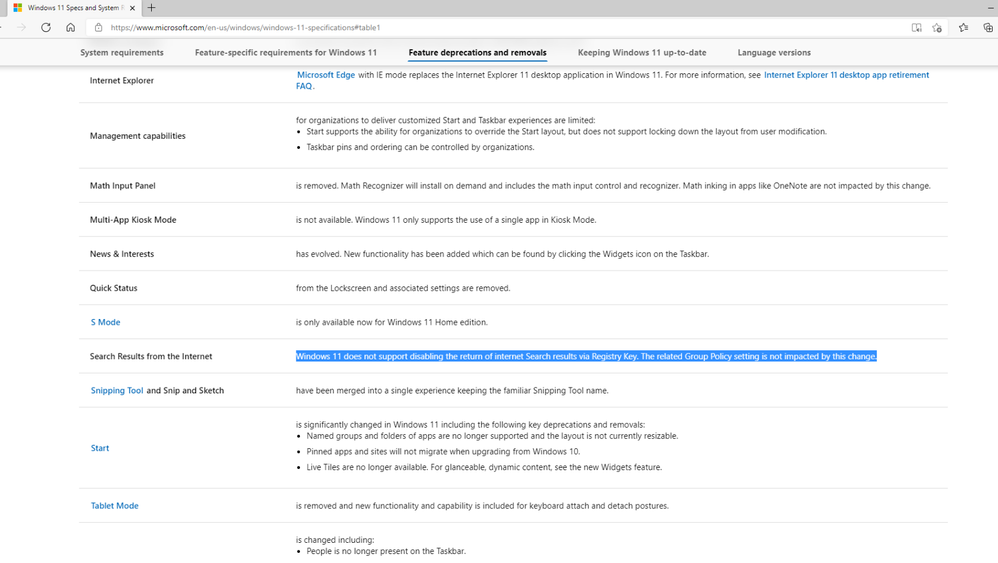This screenshot has width=998, height=563.
Task: Click 'People is no longer present' bullet
Action: click(x=386, y=552)
